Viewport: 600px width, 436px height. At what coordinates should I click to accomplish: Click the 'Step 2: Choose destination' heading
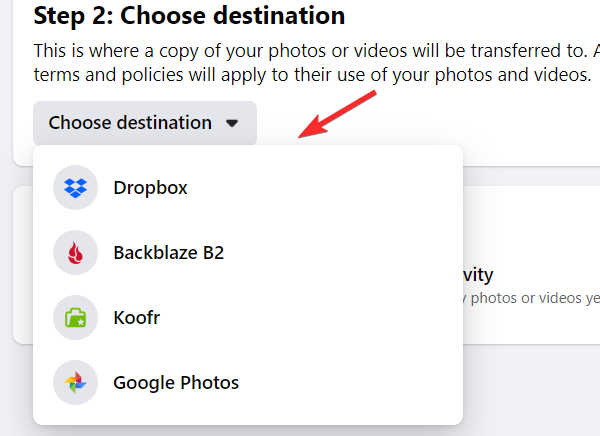pyautogui.click(x=189, y=16)
